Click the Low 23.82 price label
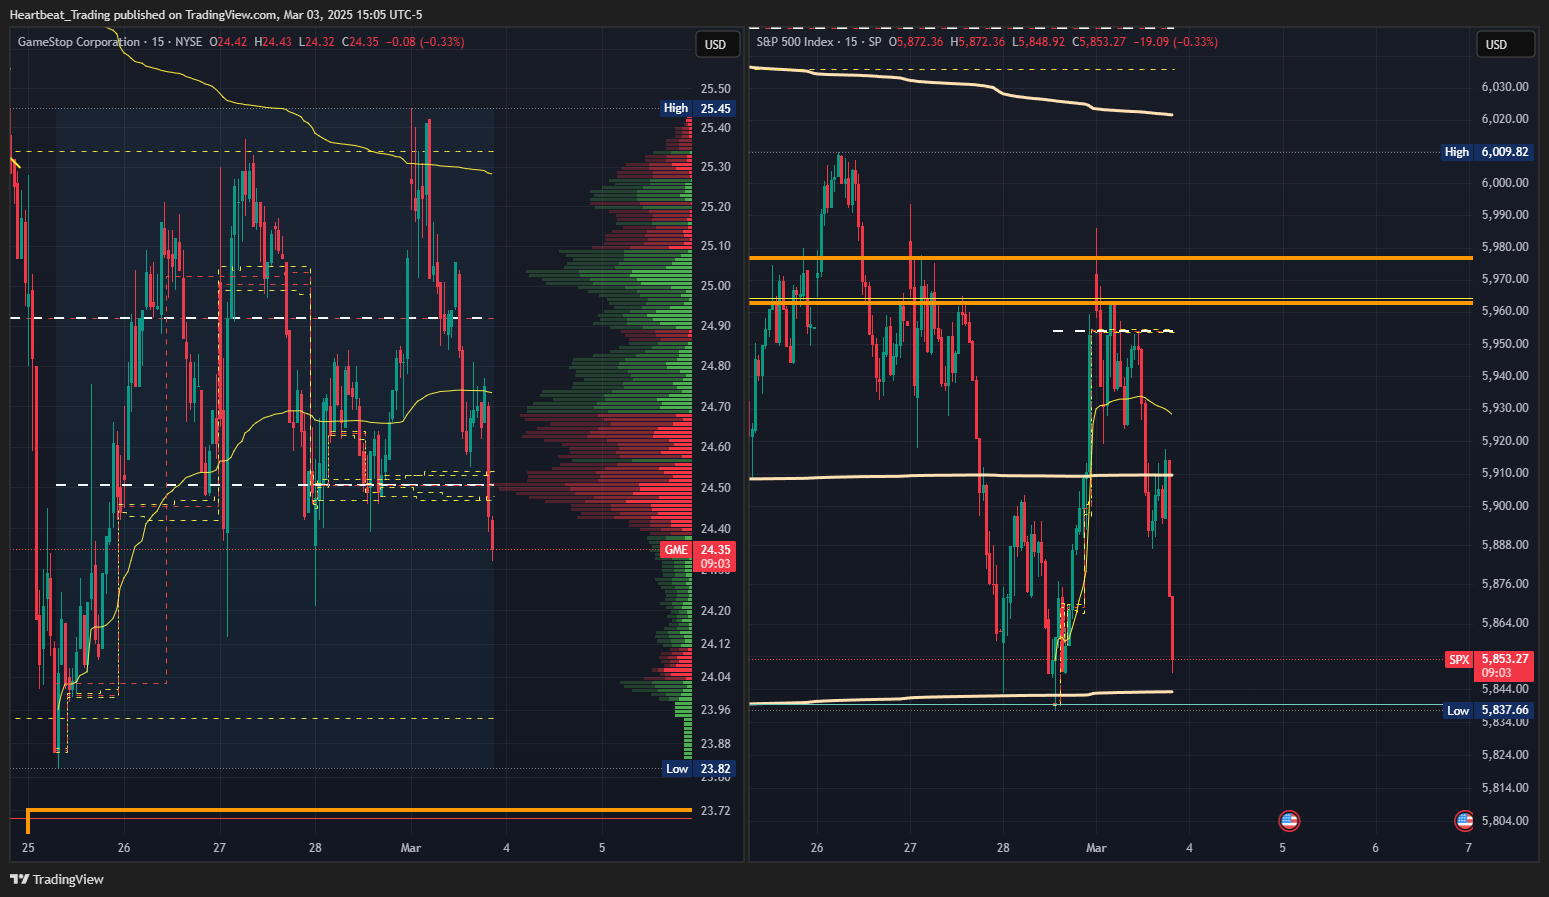 pos(699,769)
